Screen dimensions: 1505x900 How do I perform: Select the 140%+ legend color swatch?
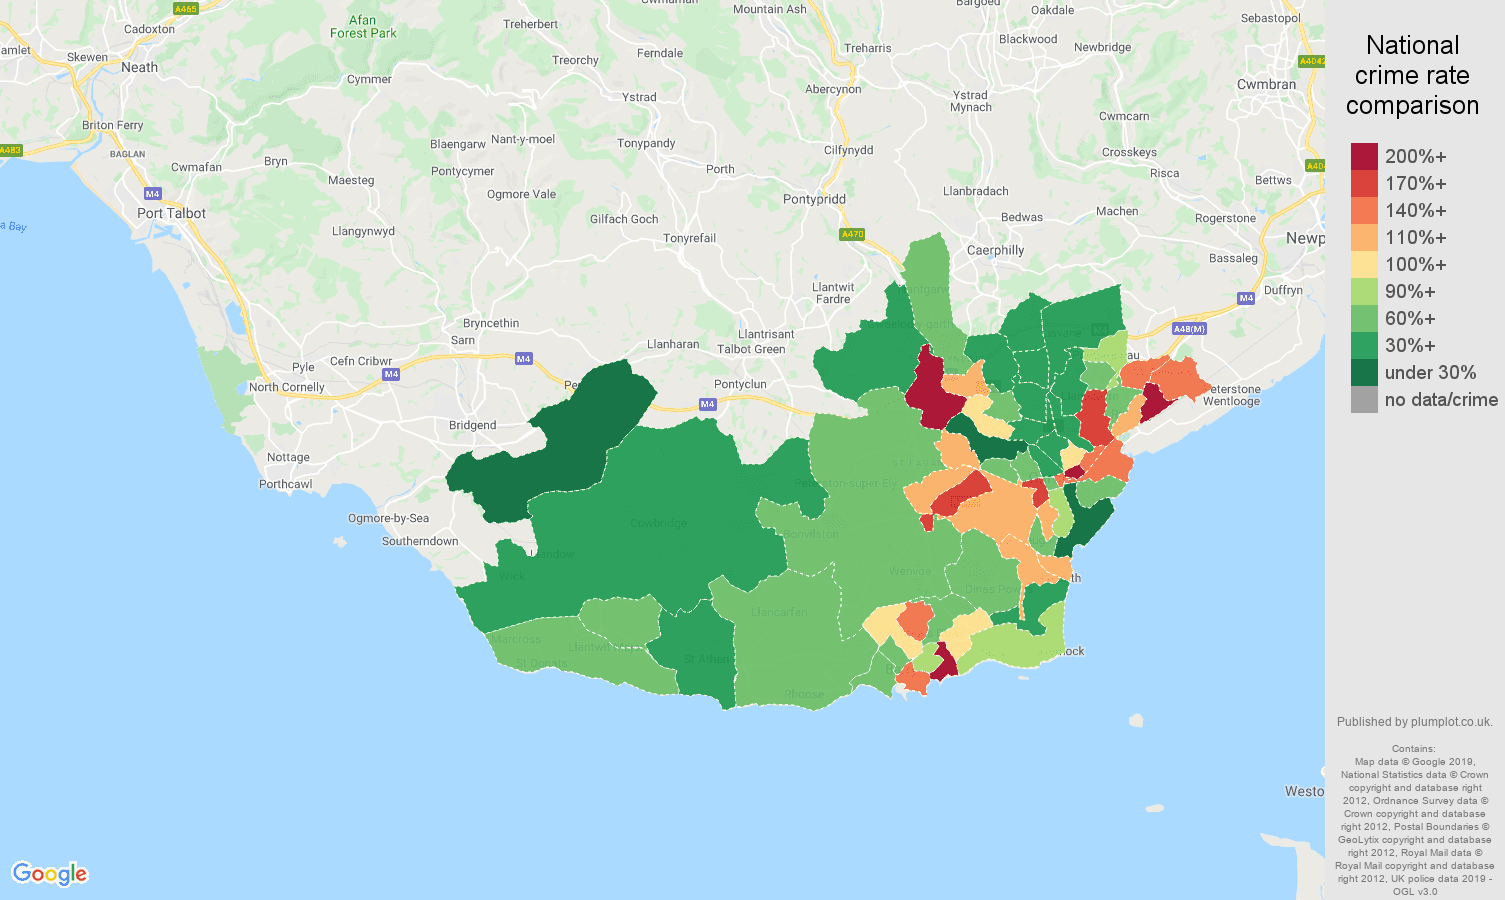[x=1364, y=210]
